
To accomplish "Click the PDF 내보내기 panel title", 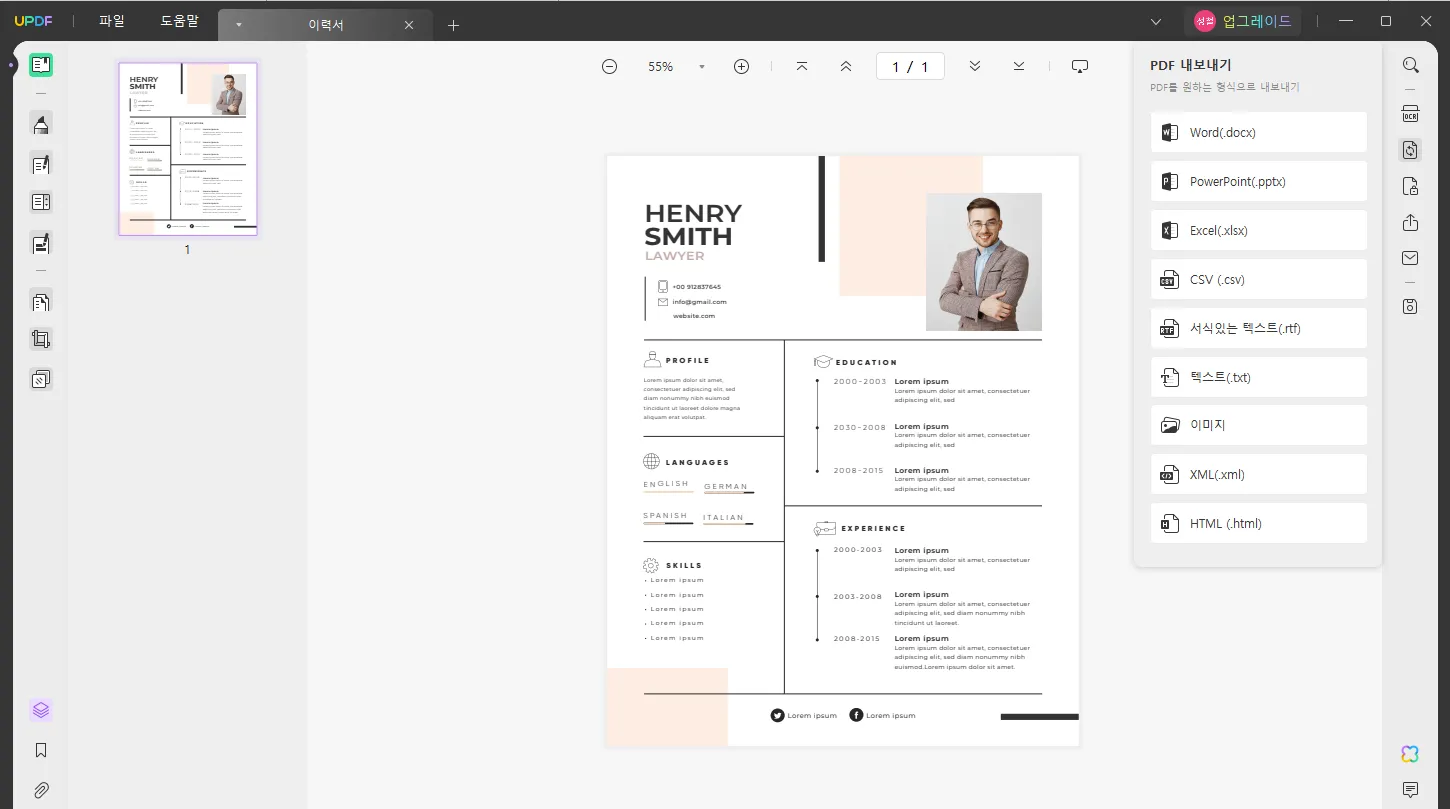I will 1191,65.
